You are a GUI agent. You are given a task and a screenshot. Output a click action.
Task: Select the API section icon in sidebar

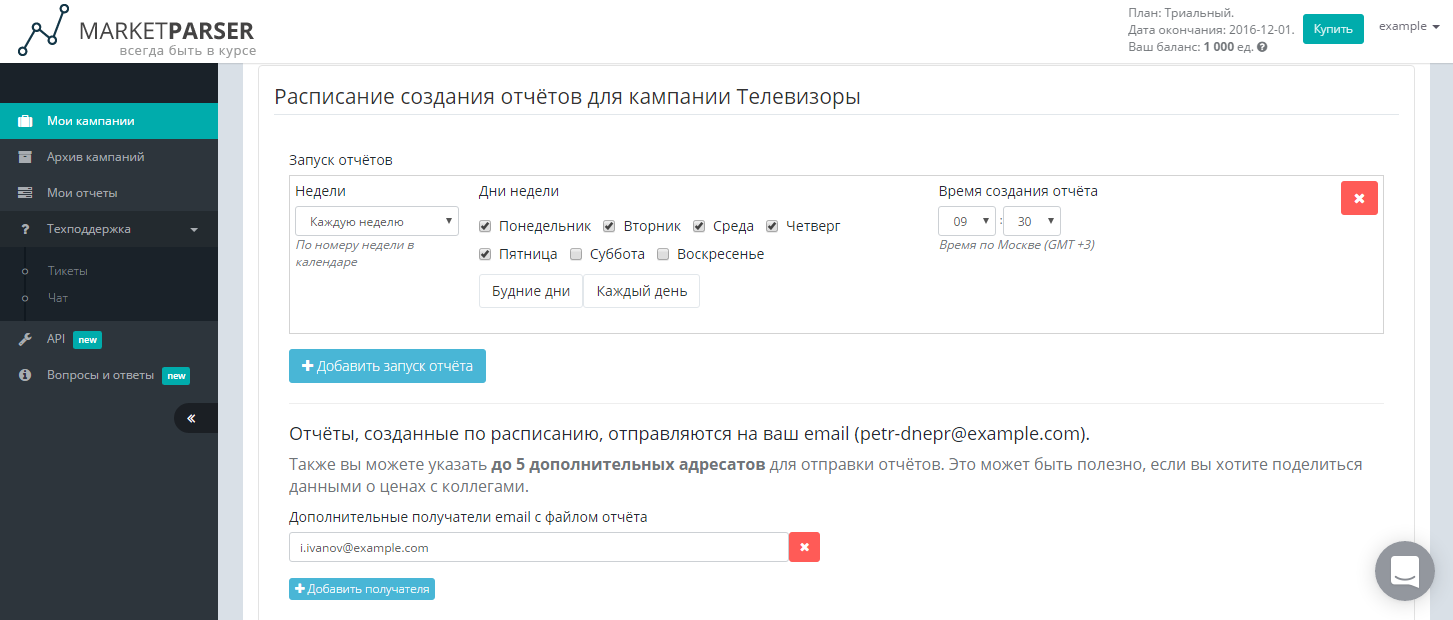(24, 339)
